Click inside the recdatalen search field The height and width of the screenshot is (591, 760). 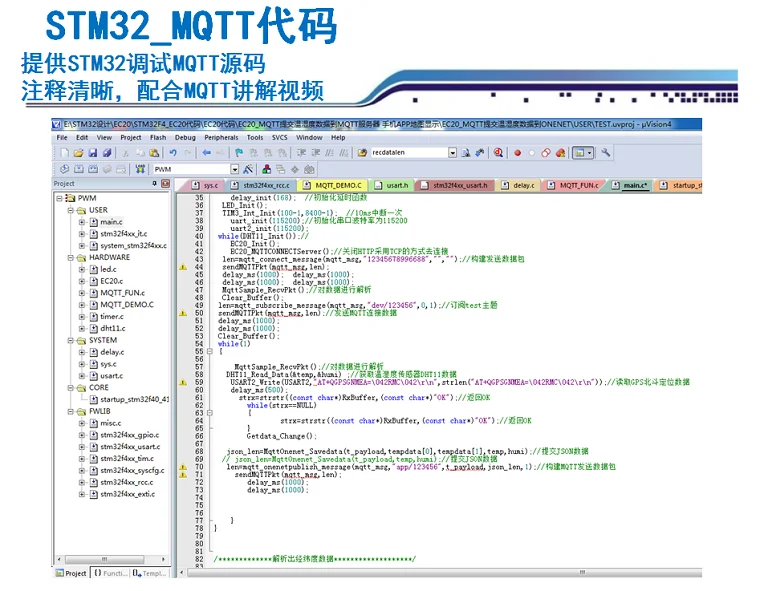[x=408, y=153]
